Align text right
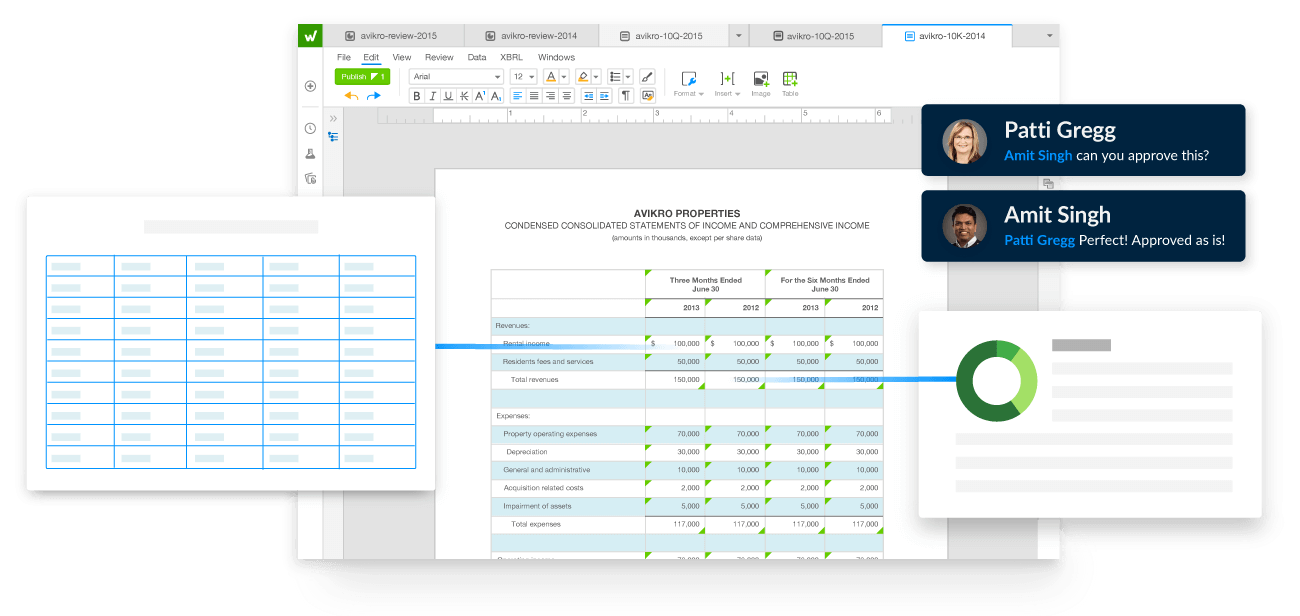This screenshot has width=1300, height=616. pyautogui.click(x=551, y=96)
